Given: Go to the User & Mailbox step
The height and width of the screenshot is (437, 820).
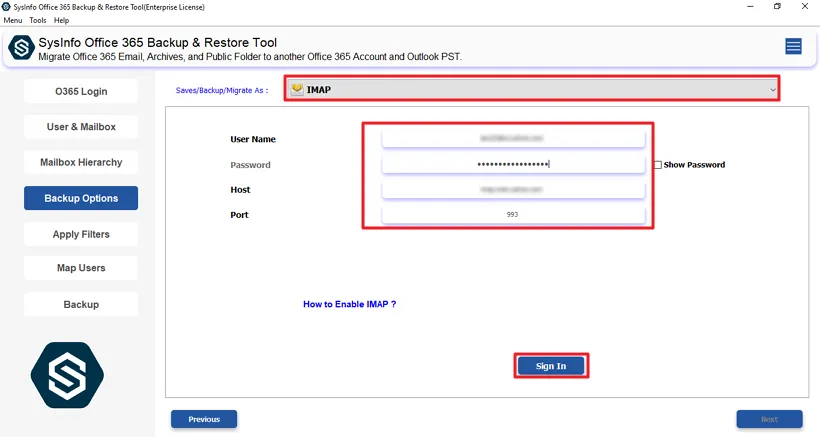Looking at the screenshot, I should tap(81, 127).
